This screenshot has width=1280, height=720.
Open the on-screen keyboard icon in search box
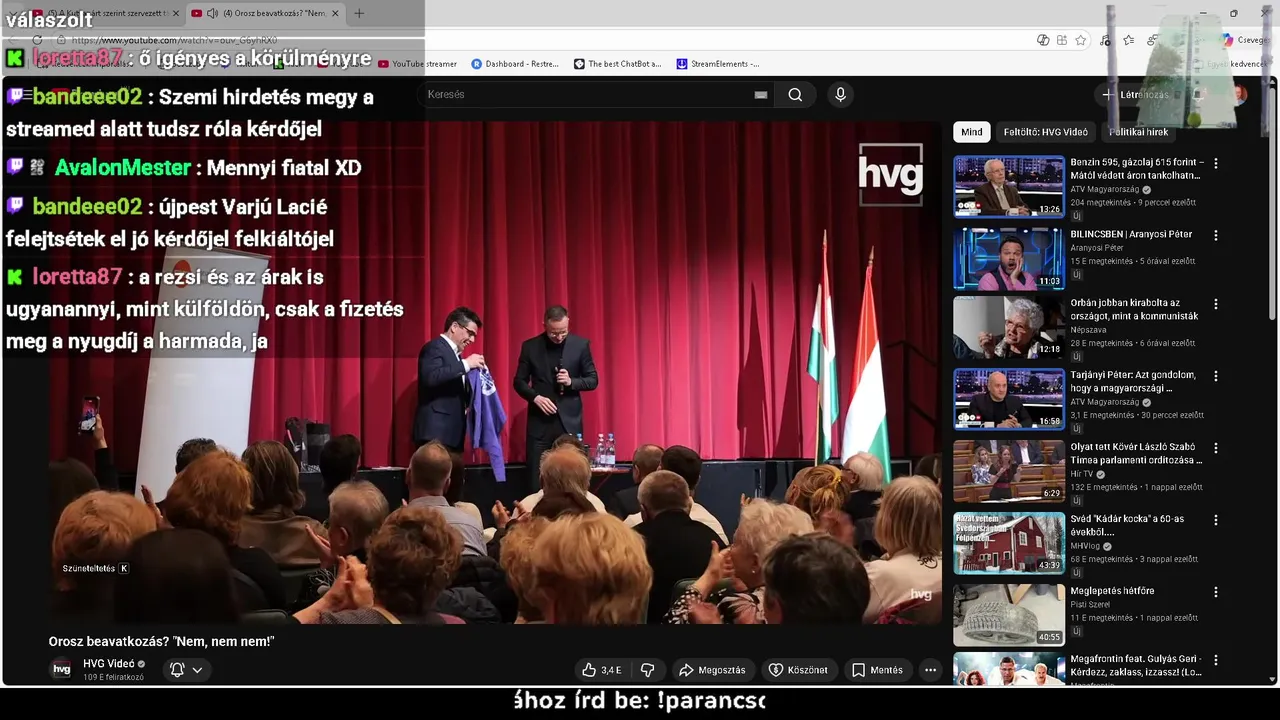point(761,95)
